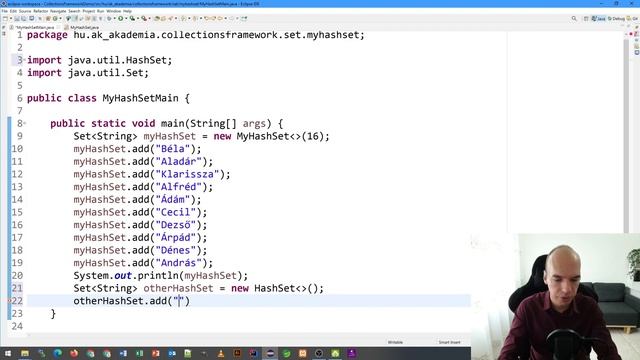Screen dimensions: 640x360
Task: Open Firefox from the taskbar
Action: point(74,353)
